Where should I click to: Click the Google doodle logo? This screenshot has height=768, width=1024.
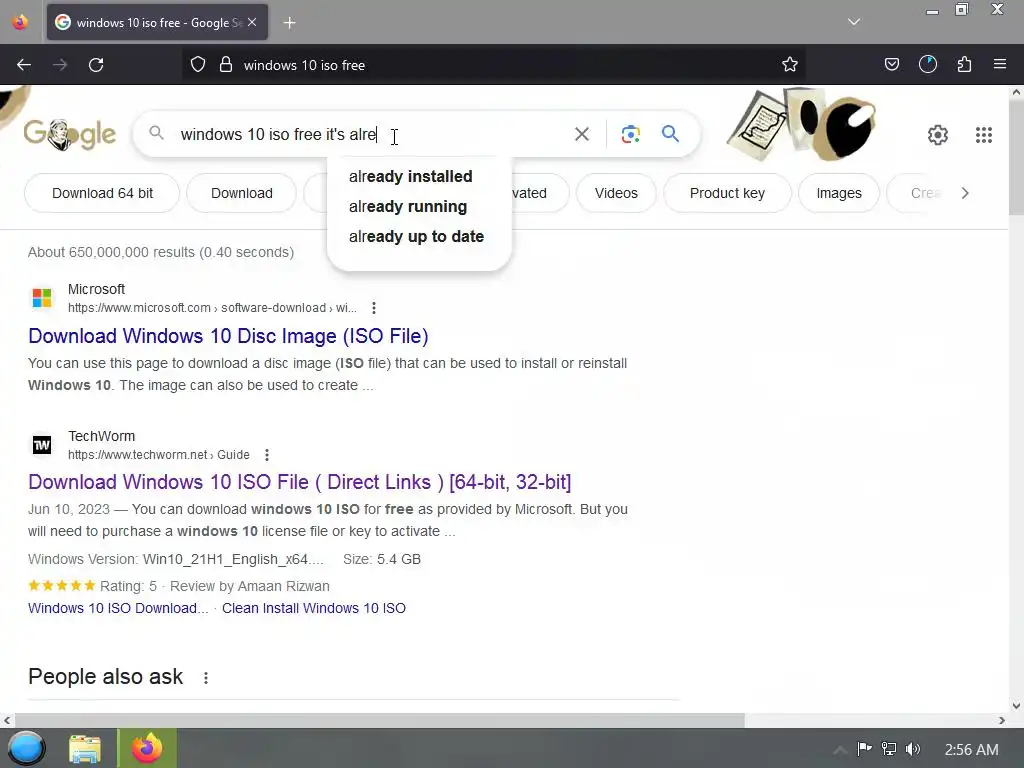click(70, 135)
